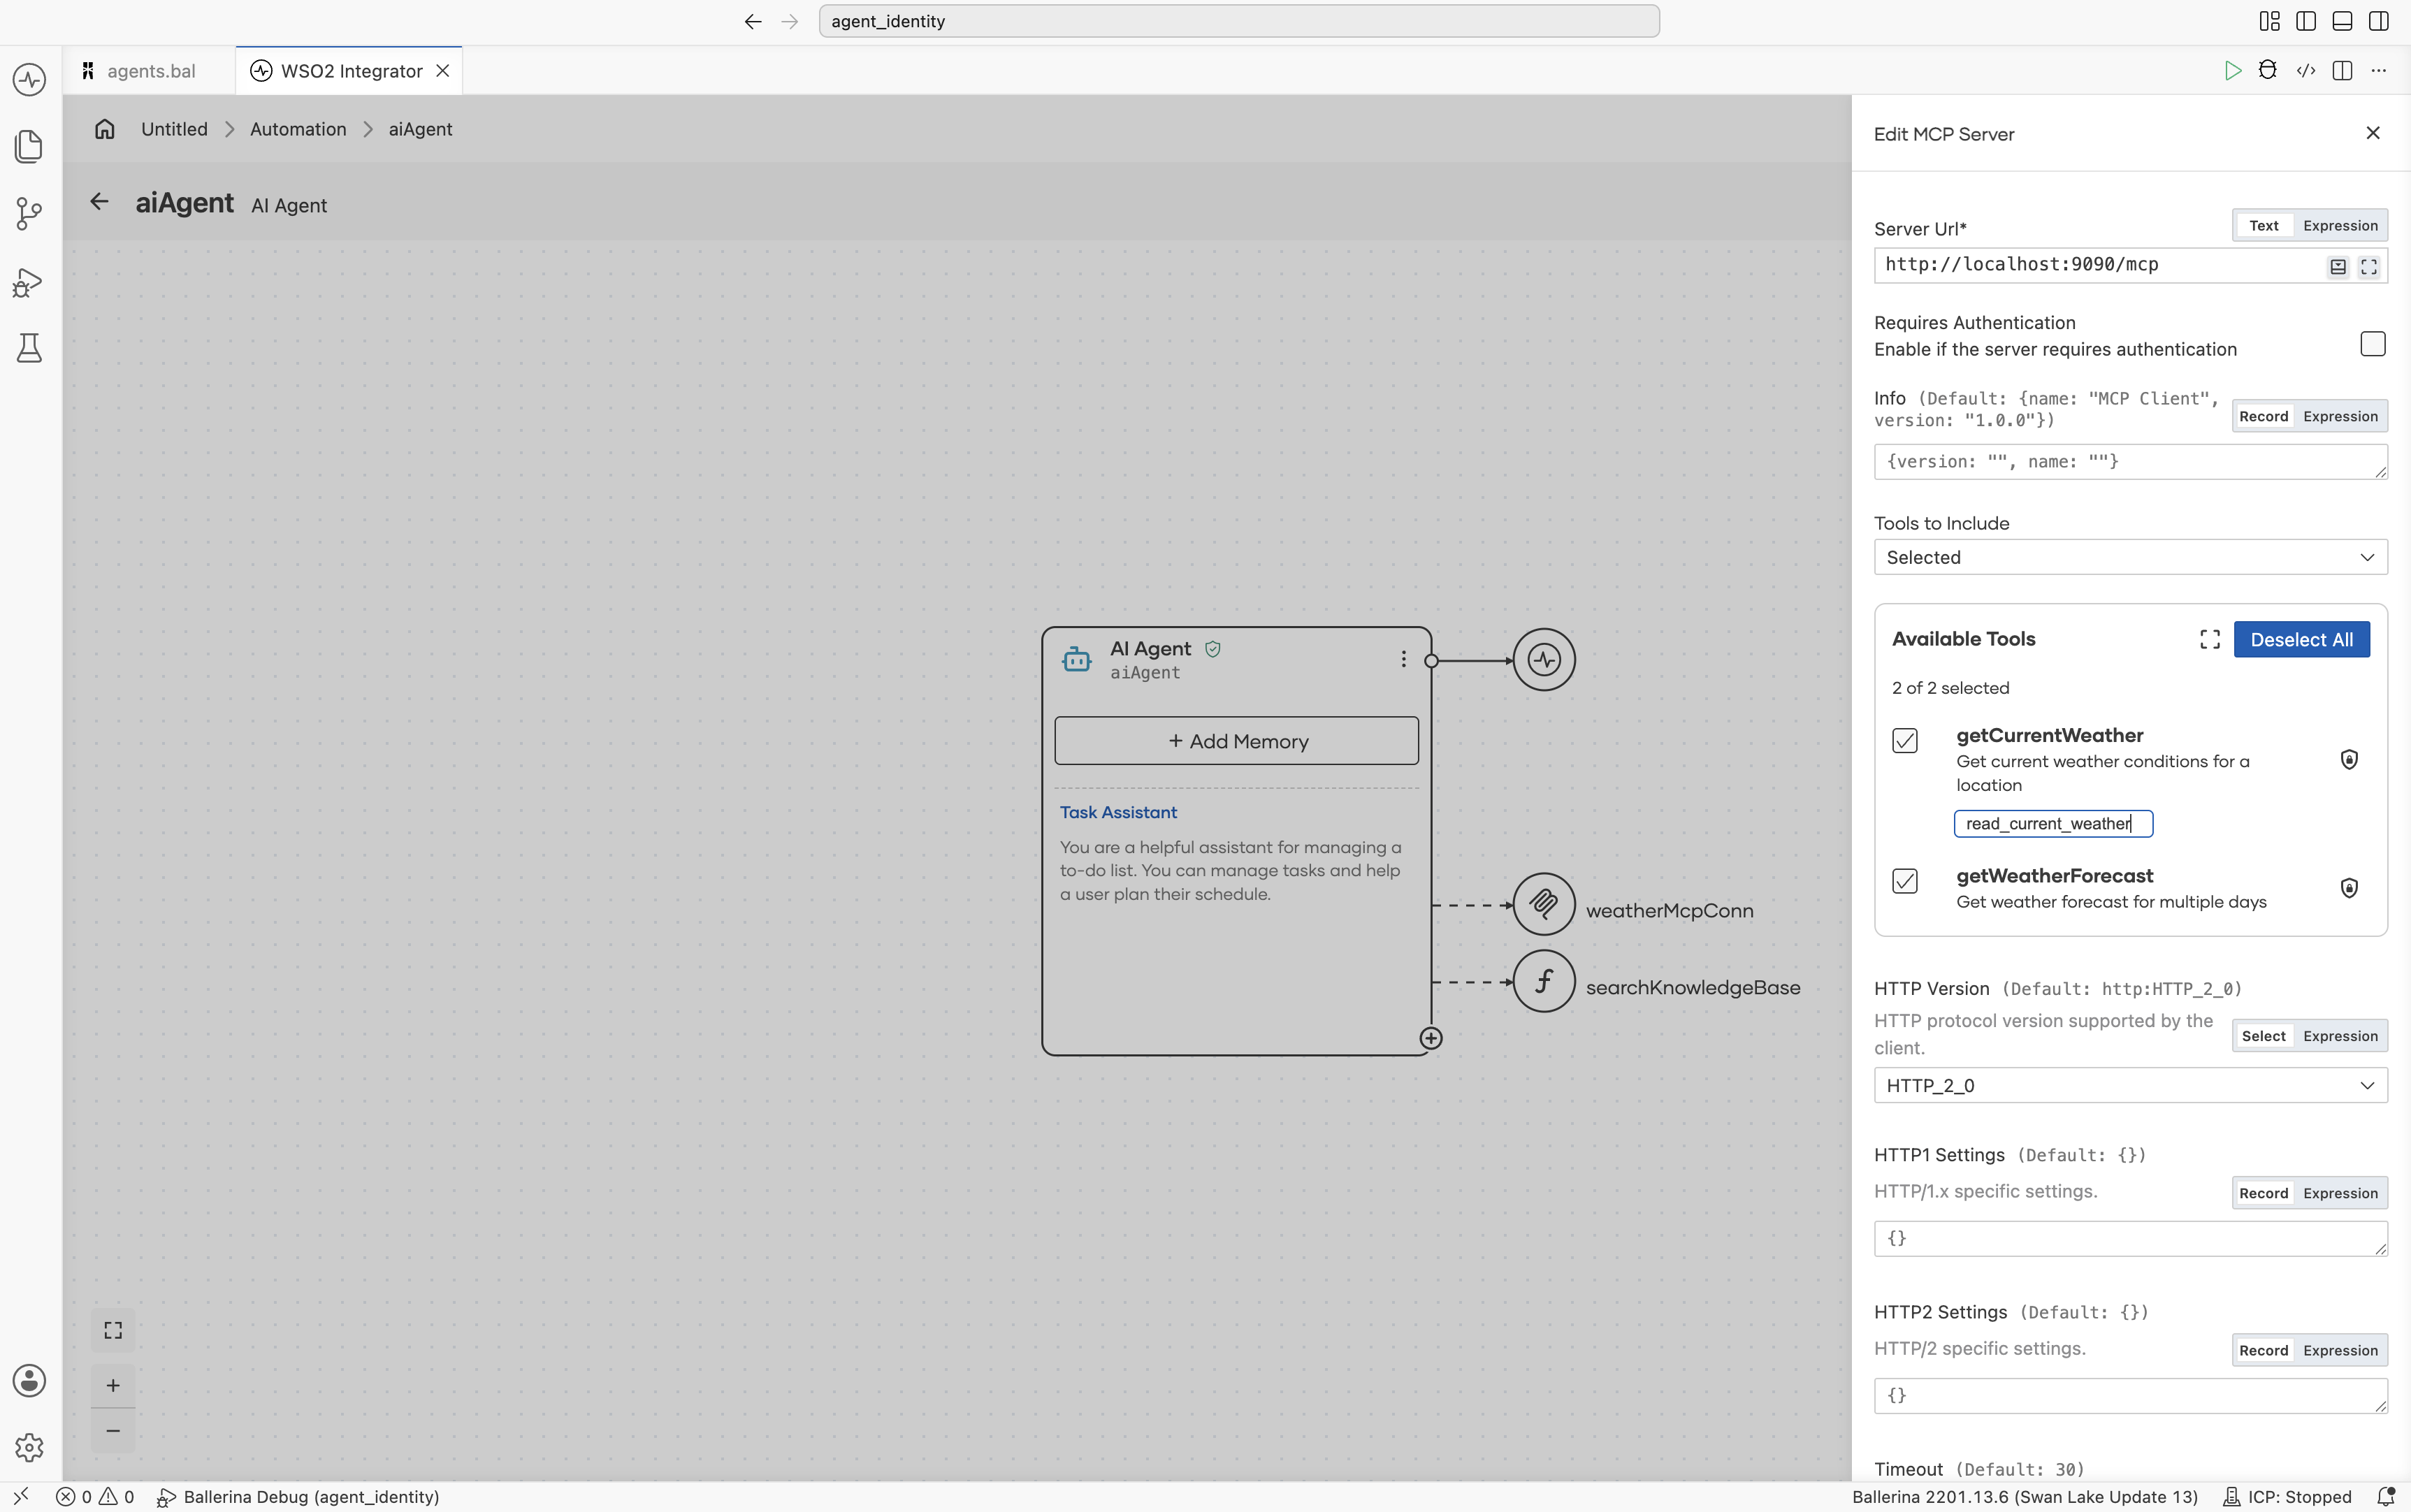2411x1512 pixels.
Task: Click the model provider node circle
Action: [x=1544, y=660]
